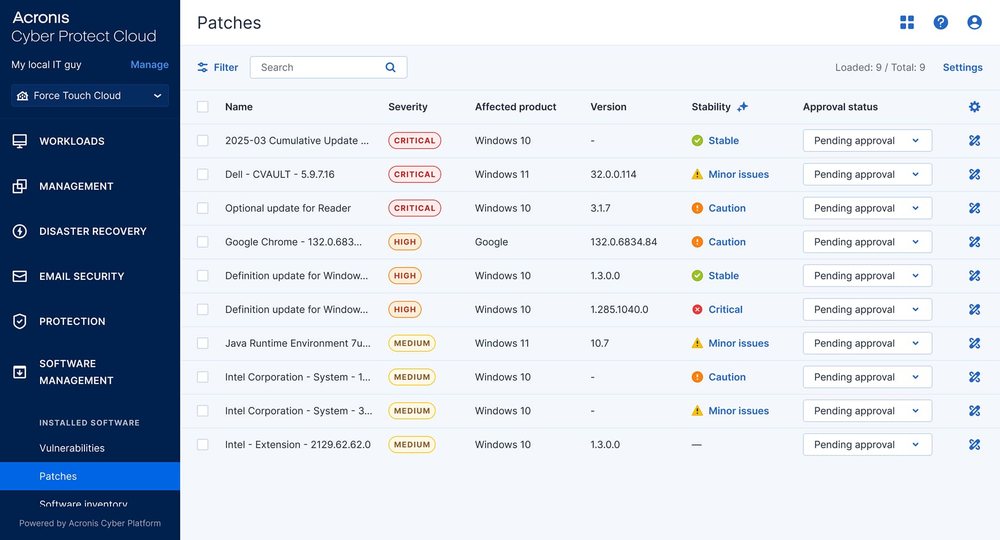The width and height of the screenshot is (1000, 540).
Task: Click version cell 132.0.6834.84
Action: 624,242
